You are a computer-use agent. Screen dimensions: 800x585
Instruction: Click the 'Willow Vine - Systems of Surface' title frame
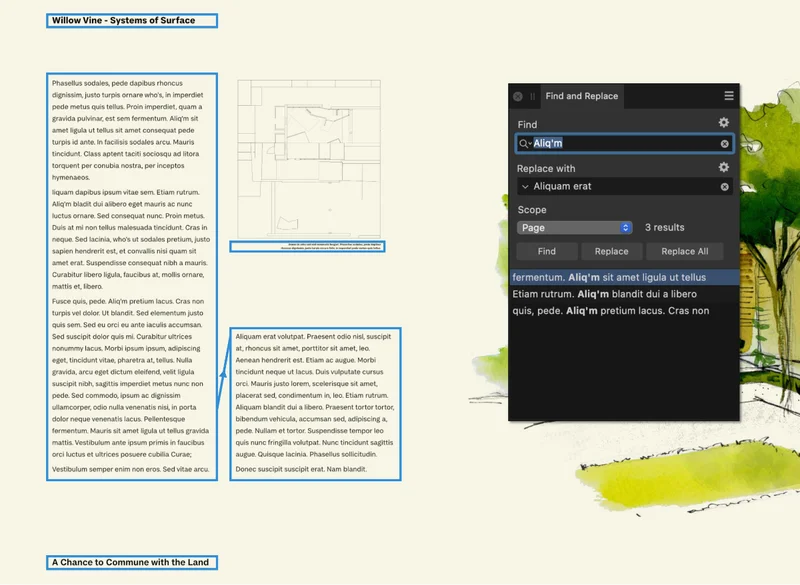click(x=132, y=20)
